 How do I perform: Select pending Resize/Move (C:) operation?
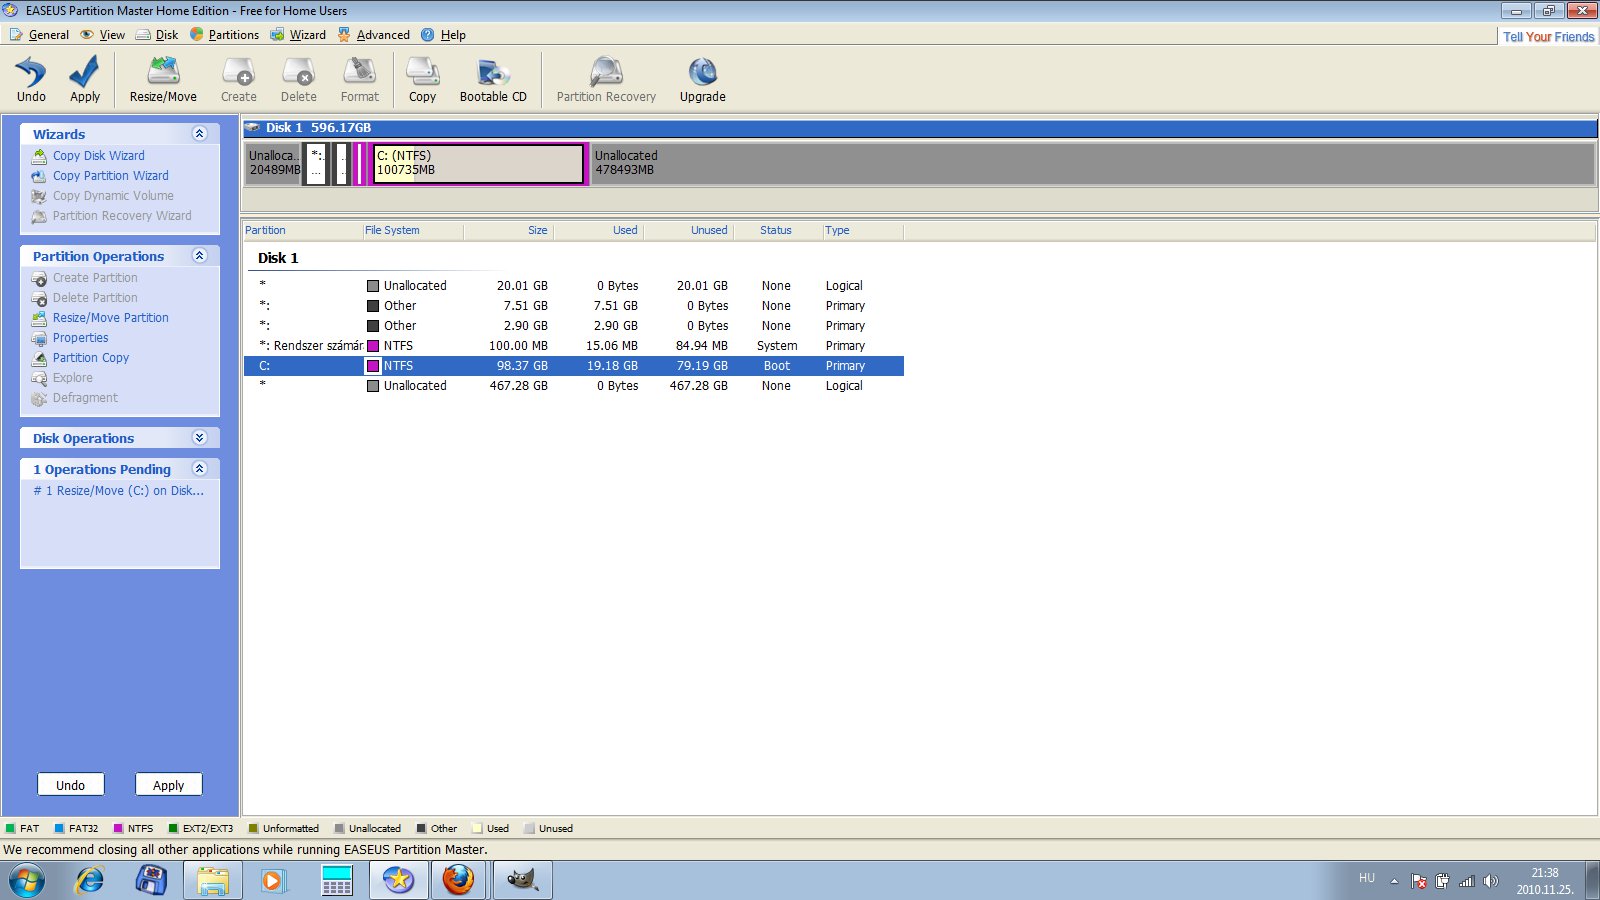118,491
